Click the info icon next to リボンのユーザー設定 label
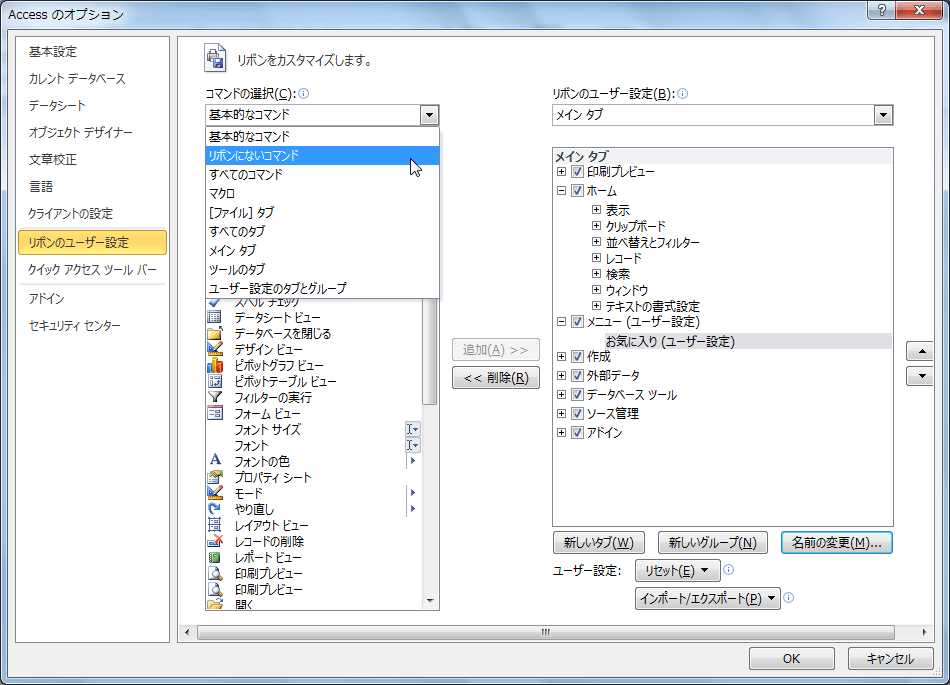 click(682, 93)
